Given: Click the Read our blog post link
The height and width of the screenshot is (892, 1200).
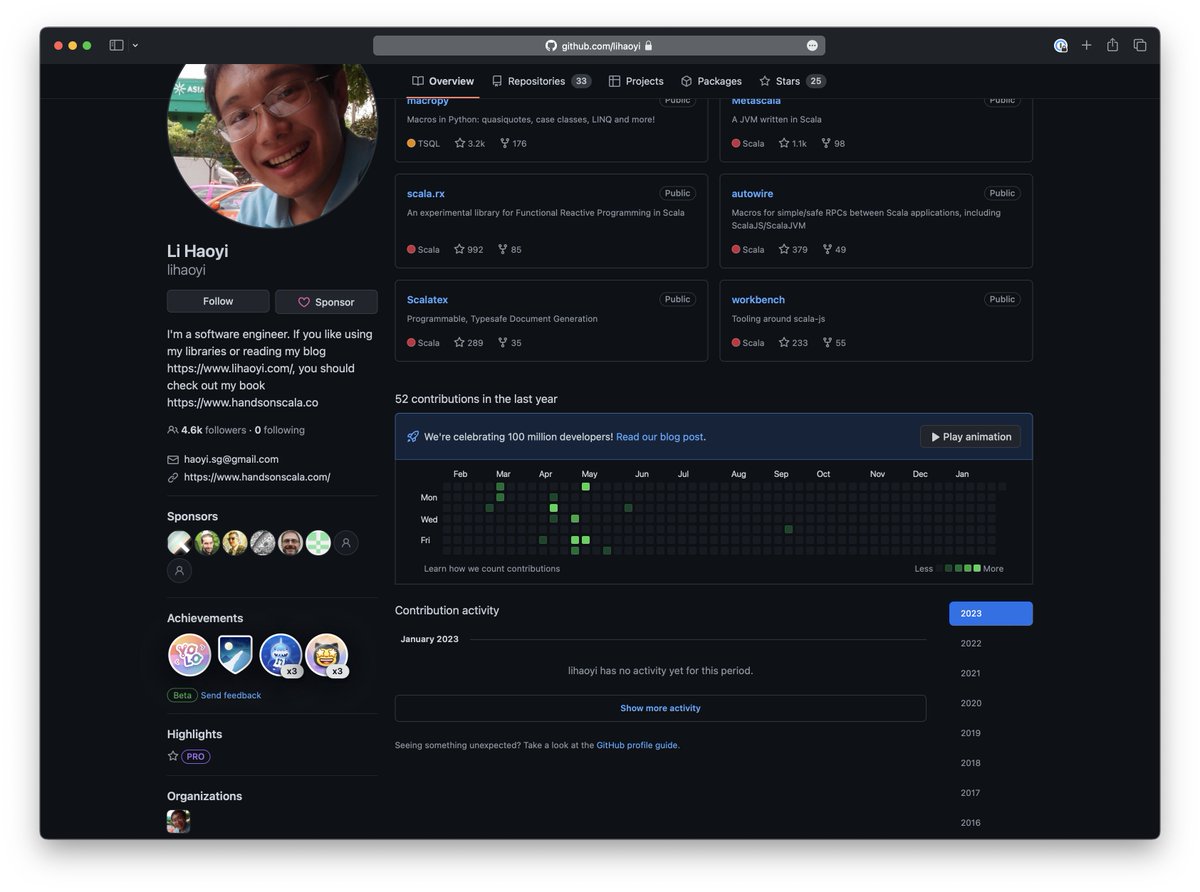Looking at the screenshot, I should click(x=660, y=437).
